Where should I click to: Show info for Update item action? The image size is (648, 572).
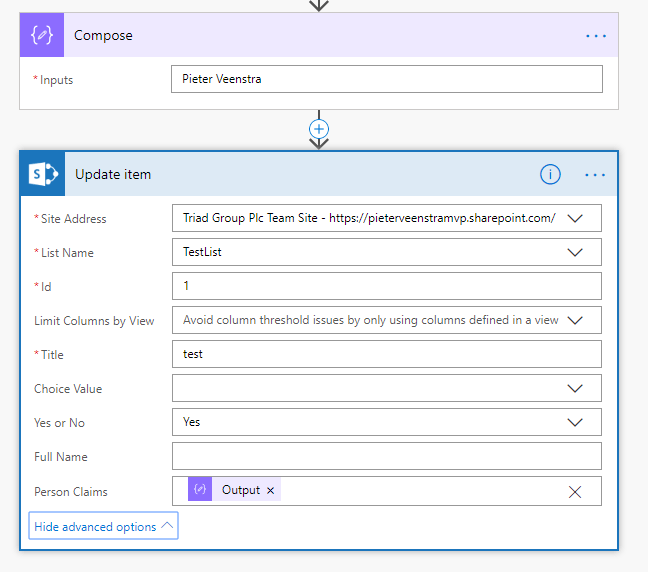(x=550, y=174)
